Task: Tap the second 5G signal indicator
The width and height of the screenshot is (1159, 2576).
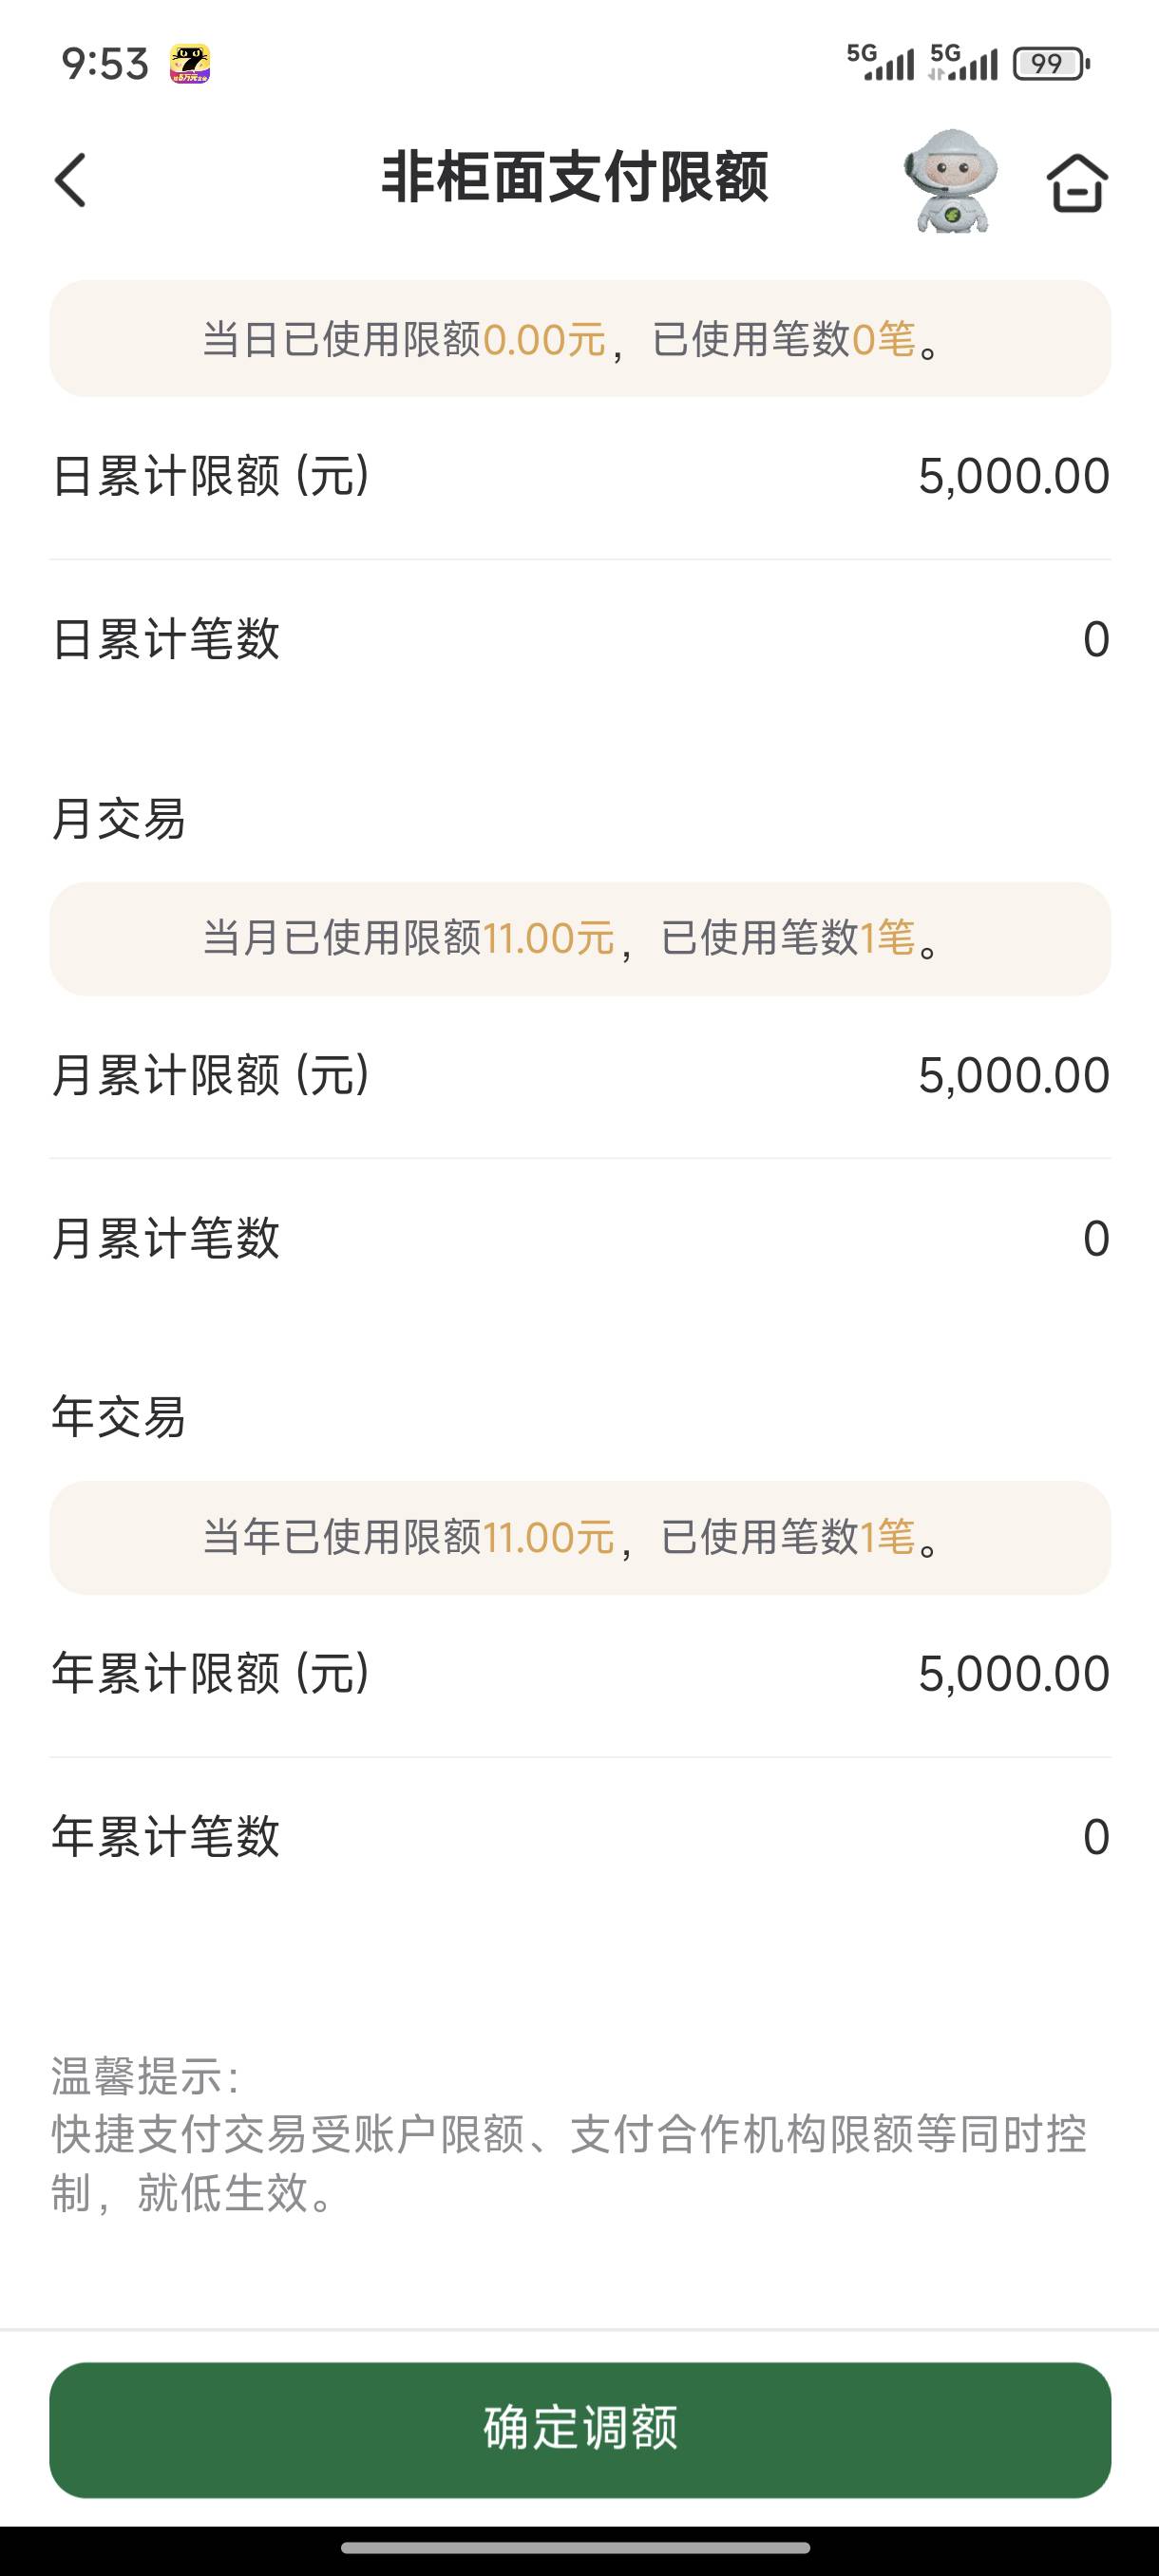Action: click(x=964, y=63)
